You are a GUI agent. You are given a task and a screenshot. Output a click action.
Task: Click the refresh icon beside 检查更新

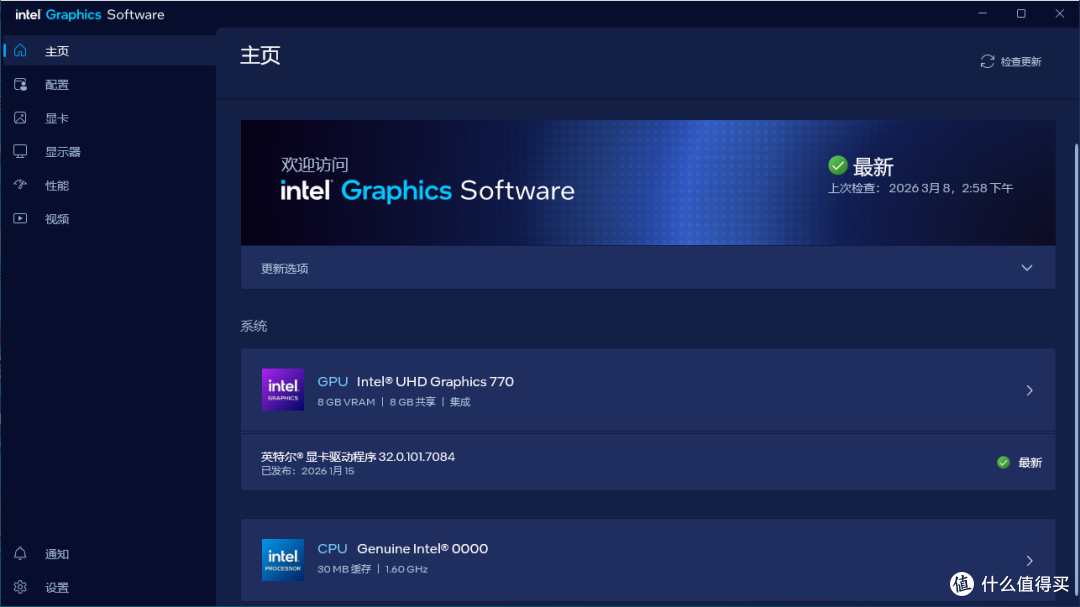(x=987, y=61)
